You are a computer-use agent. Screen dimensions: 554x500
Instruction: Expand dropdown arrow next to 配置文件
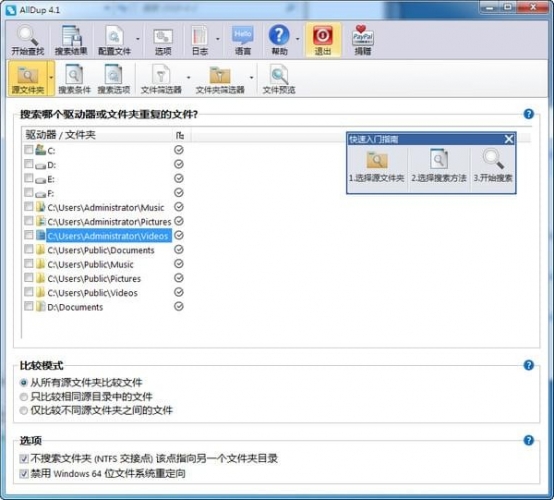click(138, 39)
